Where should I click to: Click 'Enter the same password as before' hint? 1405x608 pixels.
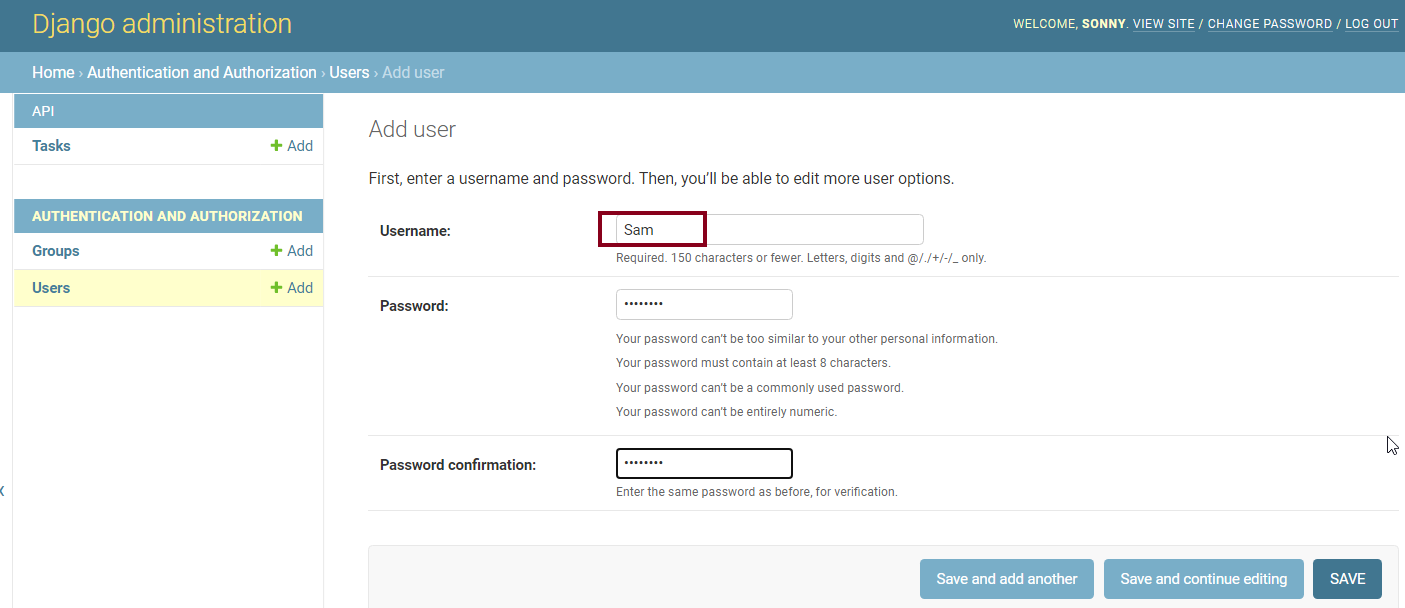(x=757, y=492)
